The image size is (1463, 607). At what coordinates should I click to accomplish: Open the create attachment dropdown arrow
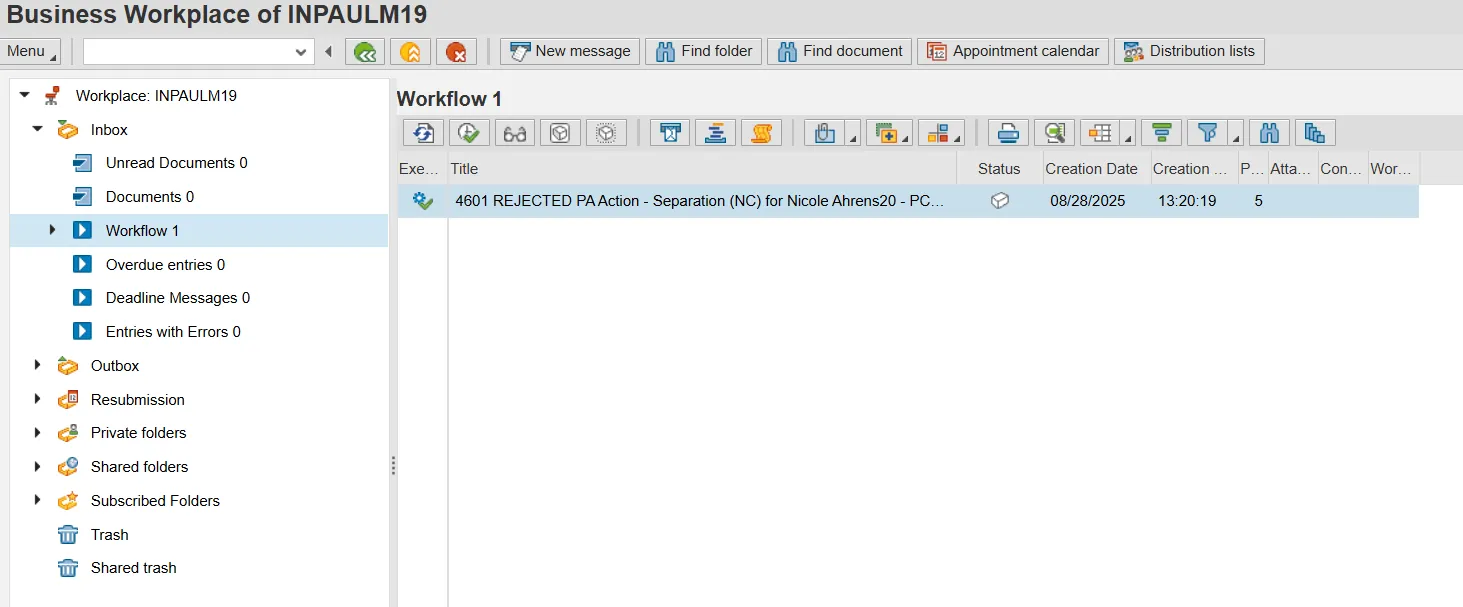[x=905, y=138]
